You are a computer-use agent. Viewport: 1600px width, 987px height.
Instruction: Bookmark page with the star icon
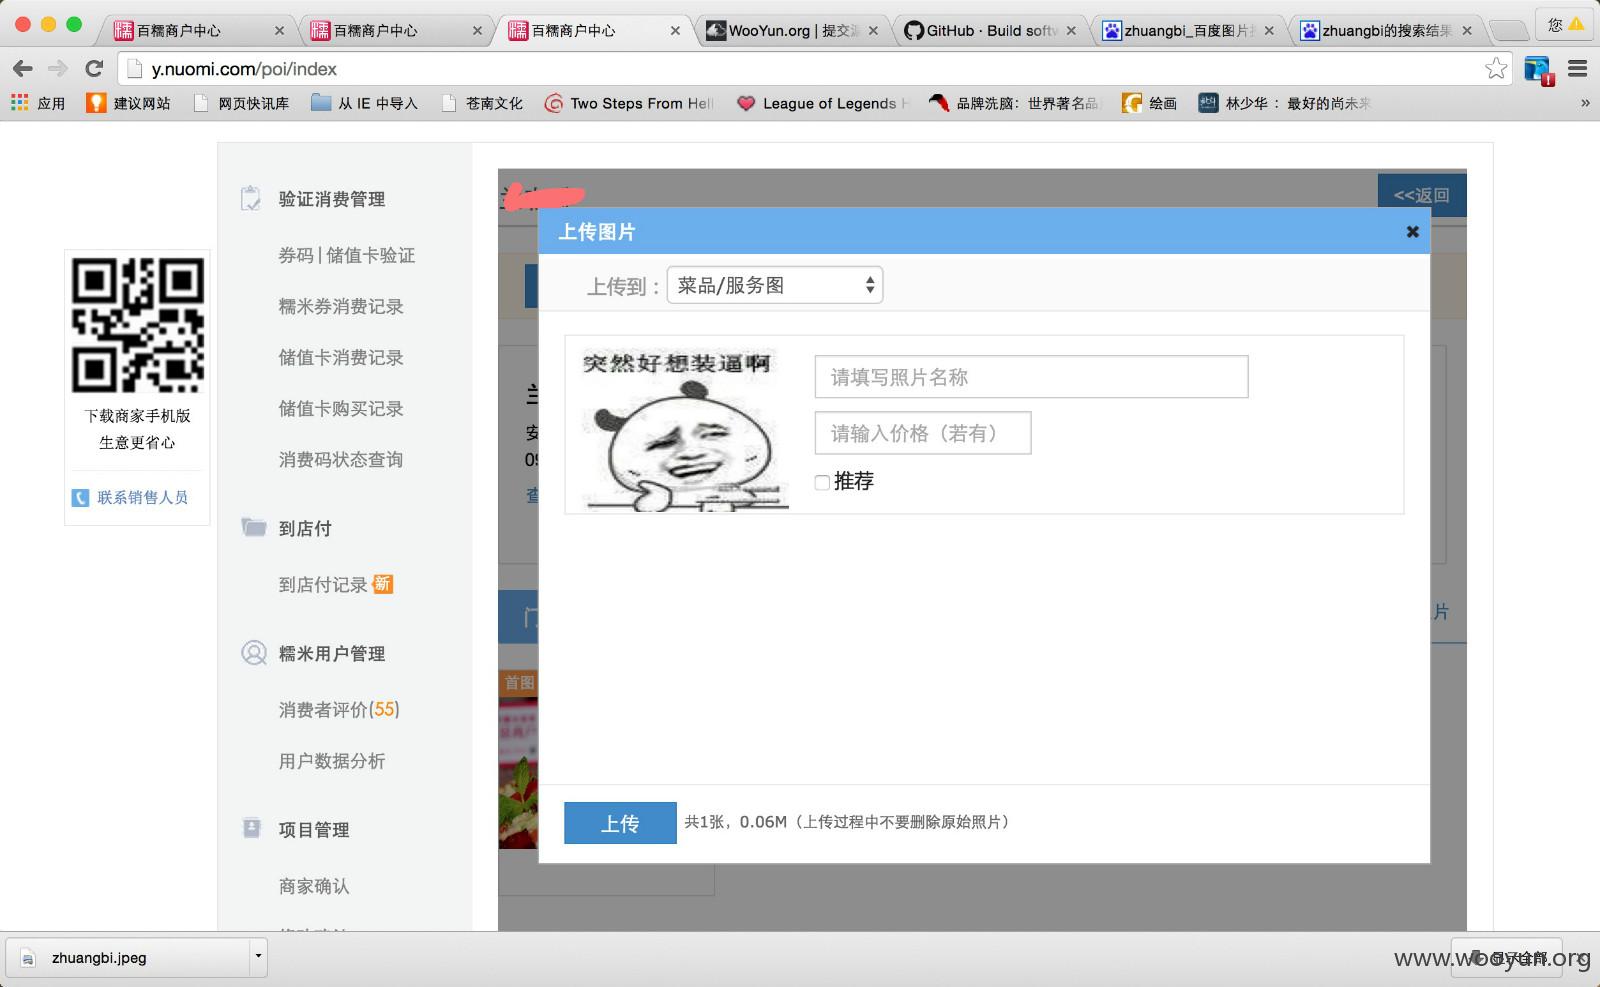click(1496, 68)
